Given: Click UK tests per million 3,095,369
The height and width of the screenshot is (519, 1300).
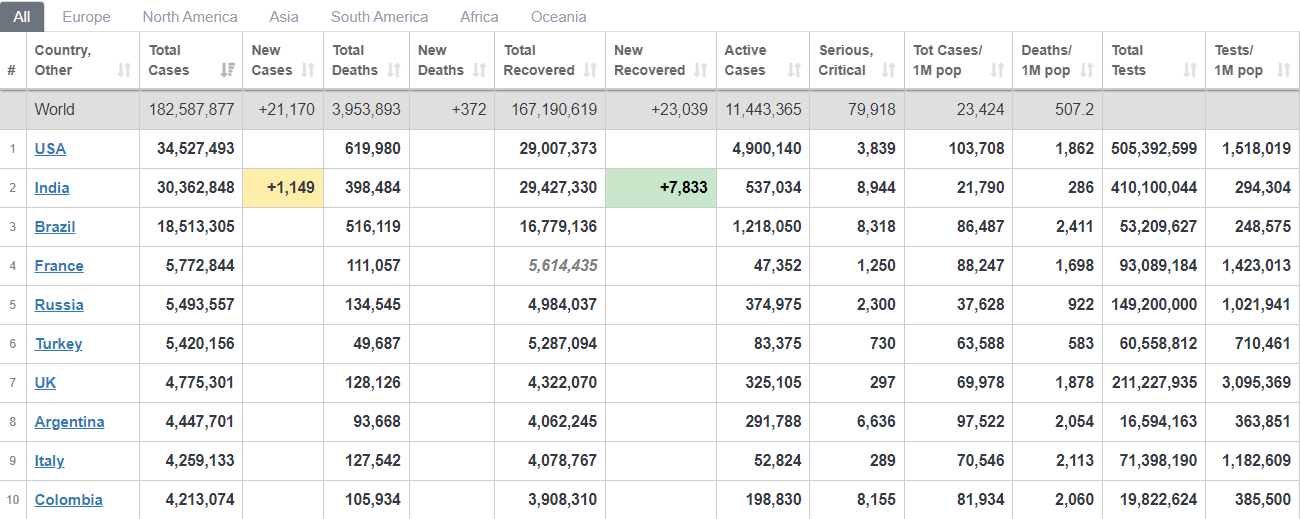Looking at the screenshot, I should click(1256, 383).
